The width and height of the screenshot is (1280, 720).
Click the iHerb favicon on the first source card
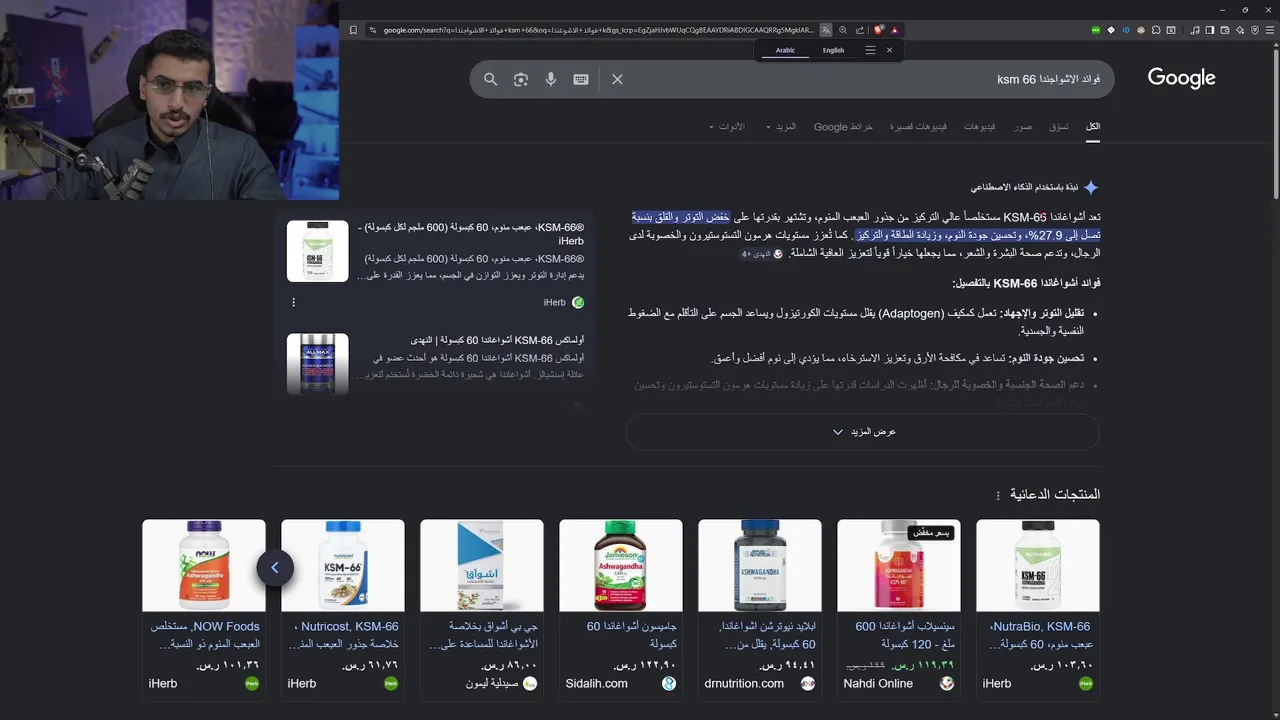[x=577, y=302]
